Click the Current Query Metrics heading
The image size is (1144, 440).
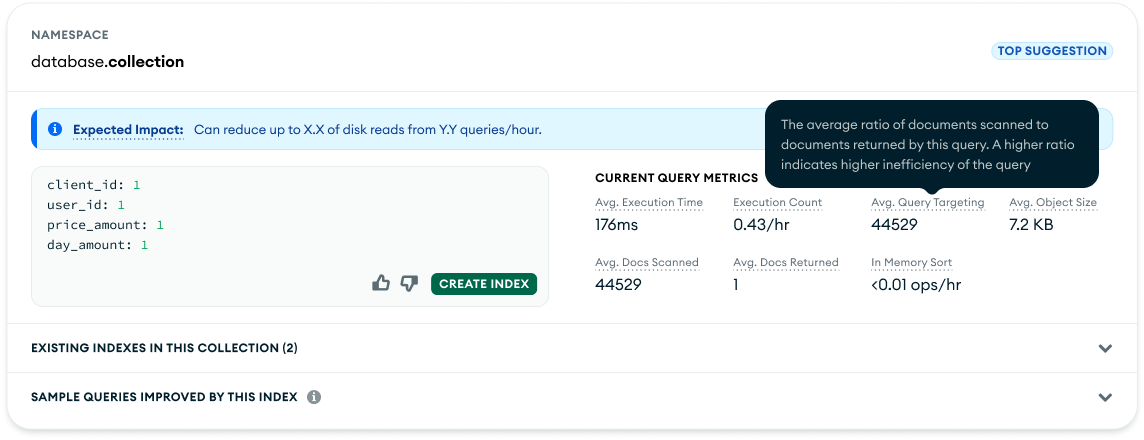pyautogui.click(x=676, y=178)
